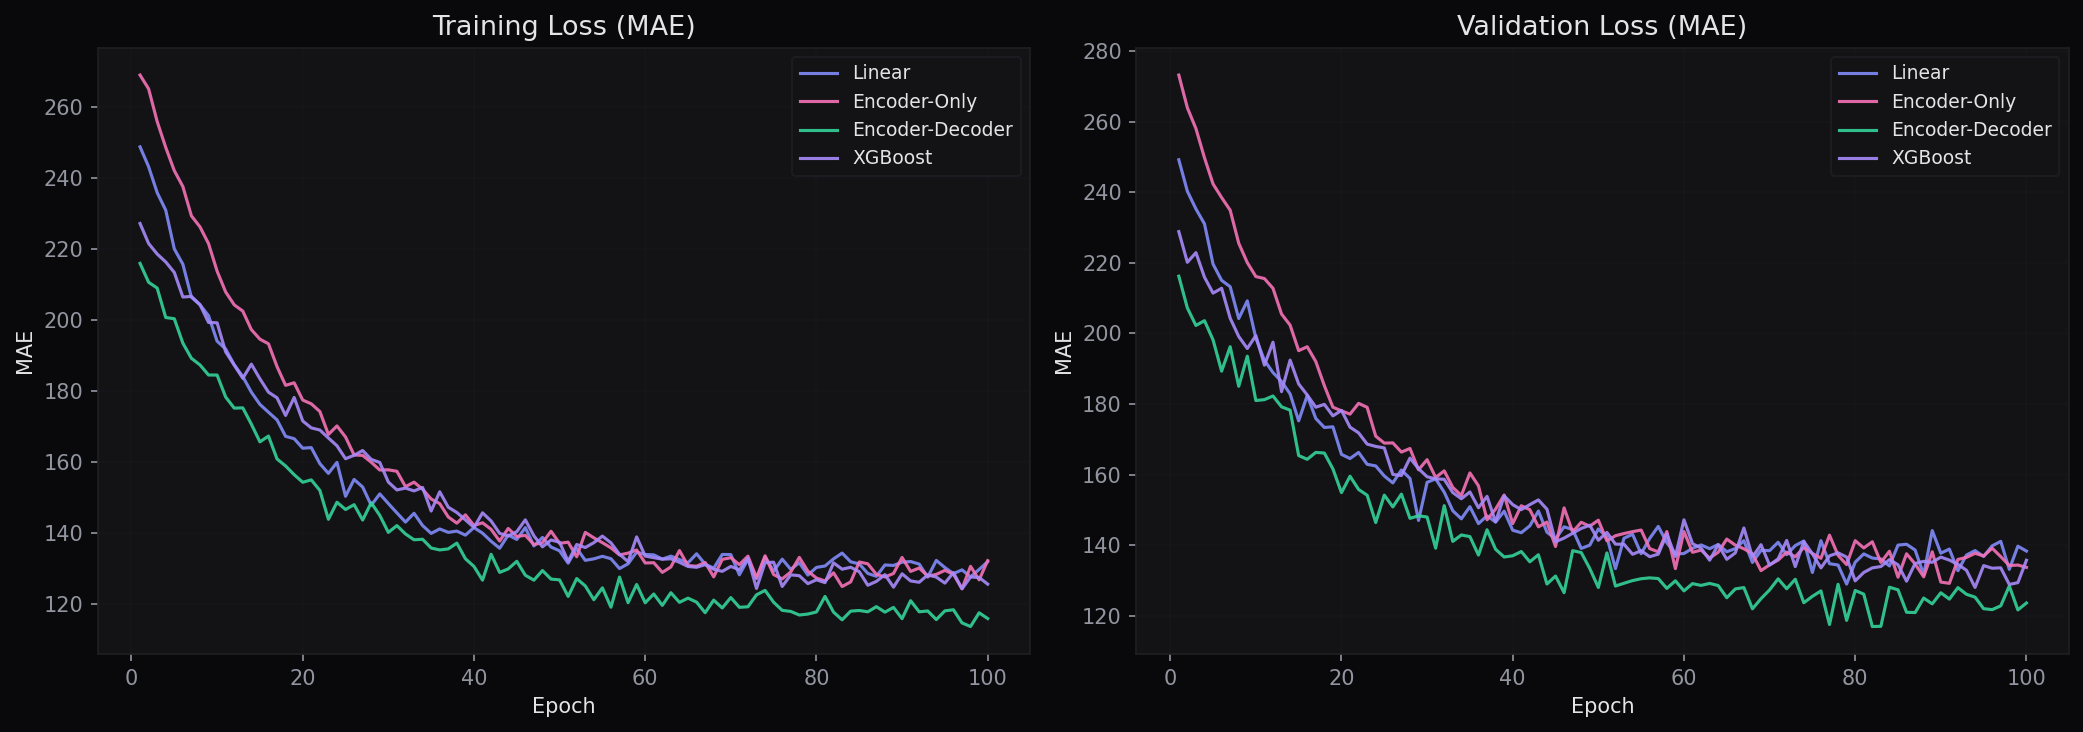
Task: Click the "120" y-axis tick on Training Loss
Action: (64, 605)
